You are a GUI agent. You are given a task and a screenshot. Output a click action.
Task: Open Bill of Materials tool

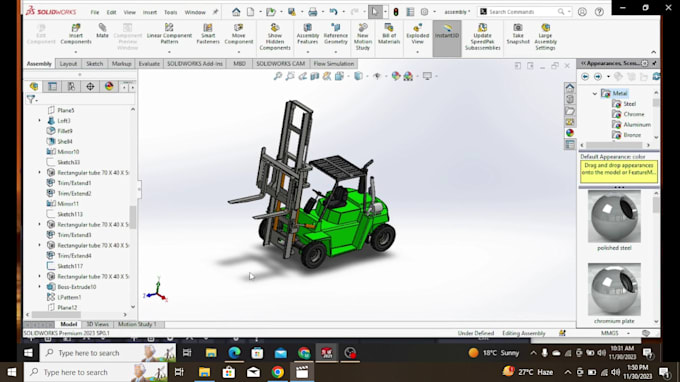[389, 34]
